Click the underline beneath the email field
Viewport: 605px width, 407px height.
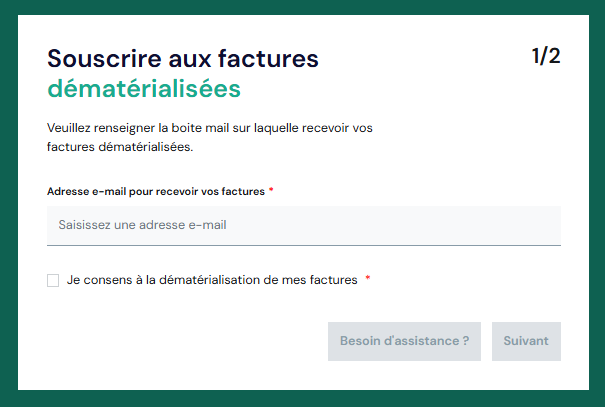tap(303, 245)
